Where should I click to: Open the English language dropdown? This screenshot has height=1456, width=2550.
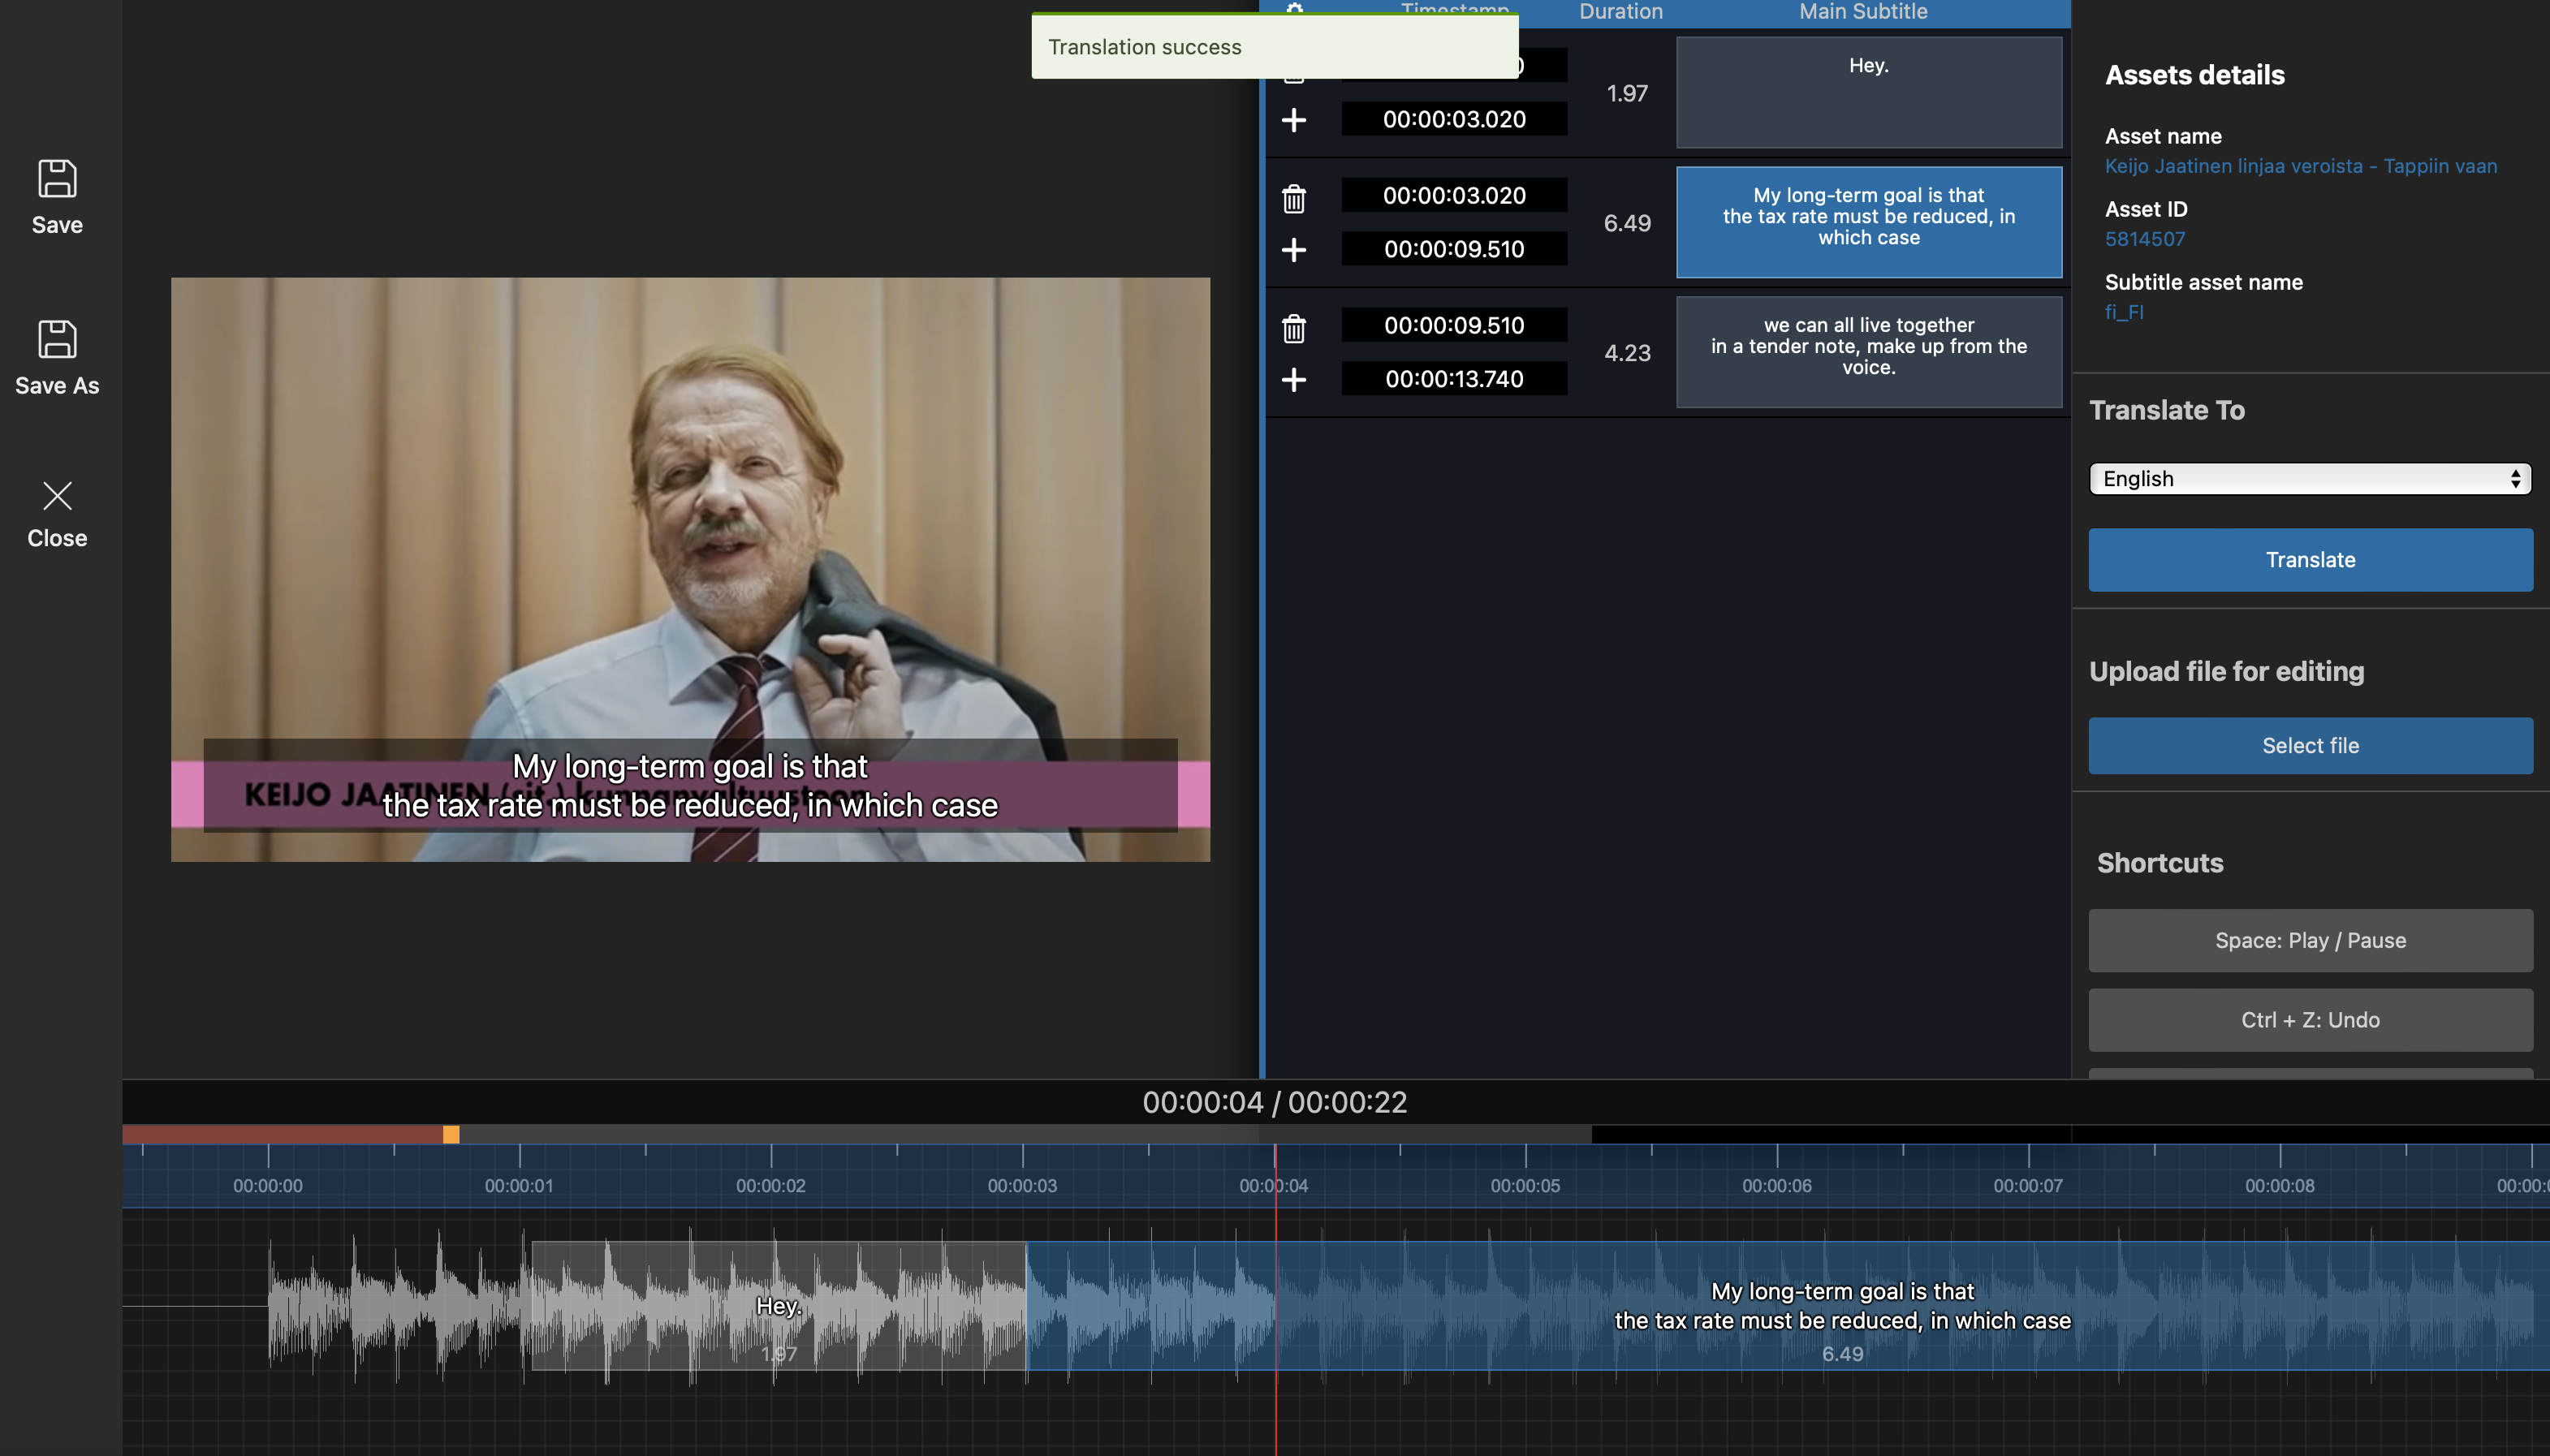click(x=2309, y=479)
